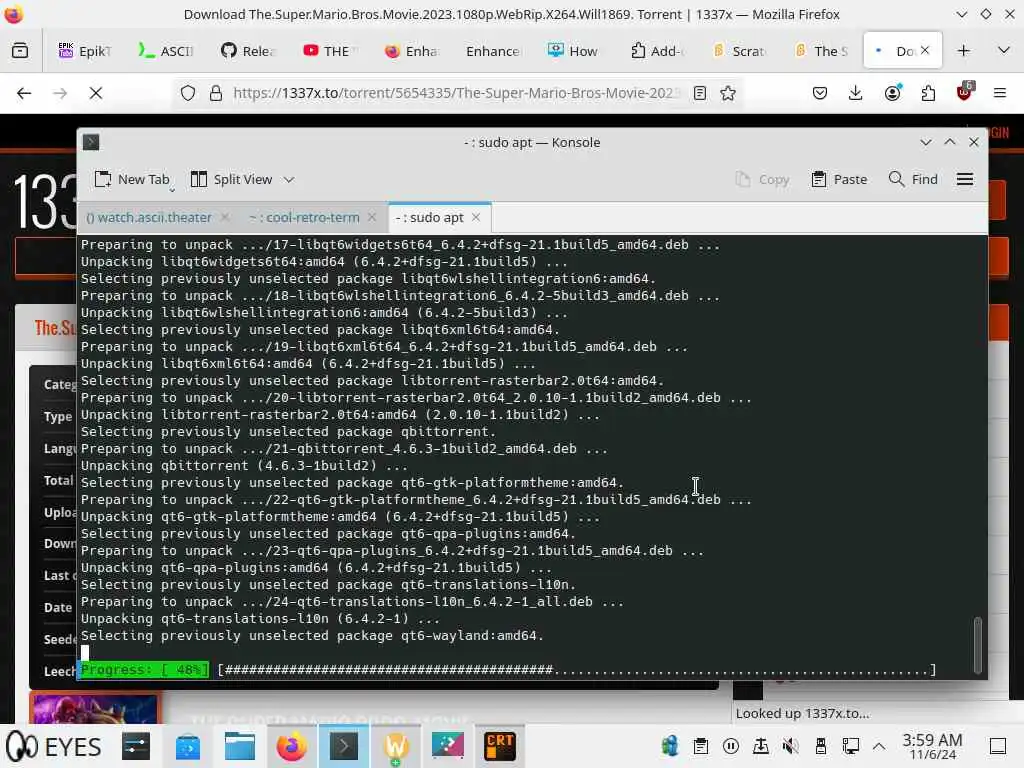Open Firefox window title dropdown arrow
1024x768 pixels.
pyautogui.click(x=961, y=14)
